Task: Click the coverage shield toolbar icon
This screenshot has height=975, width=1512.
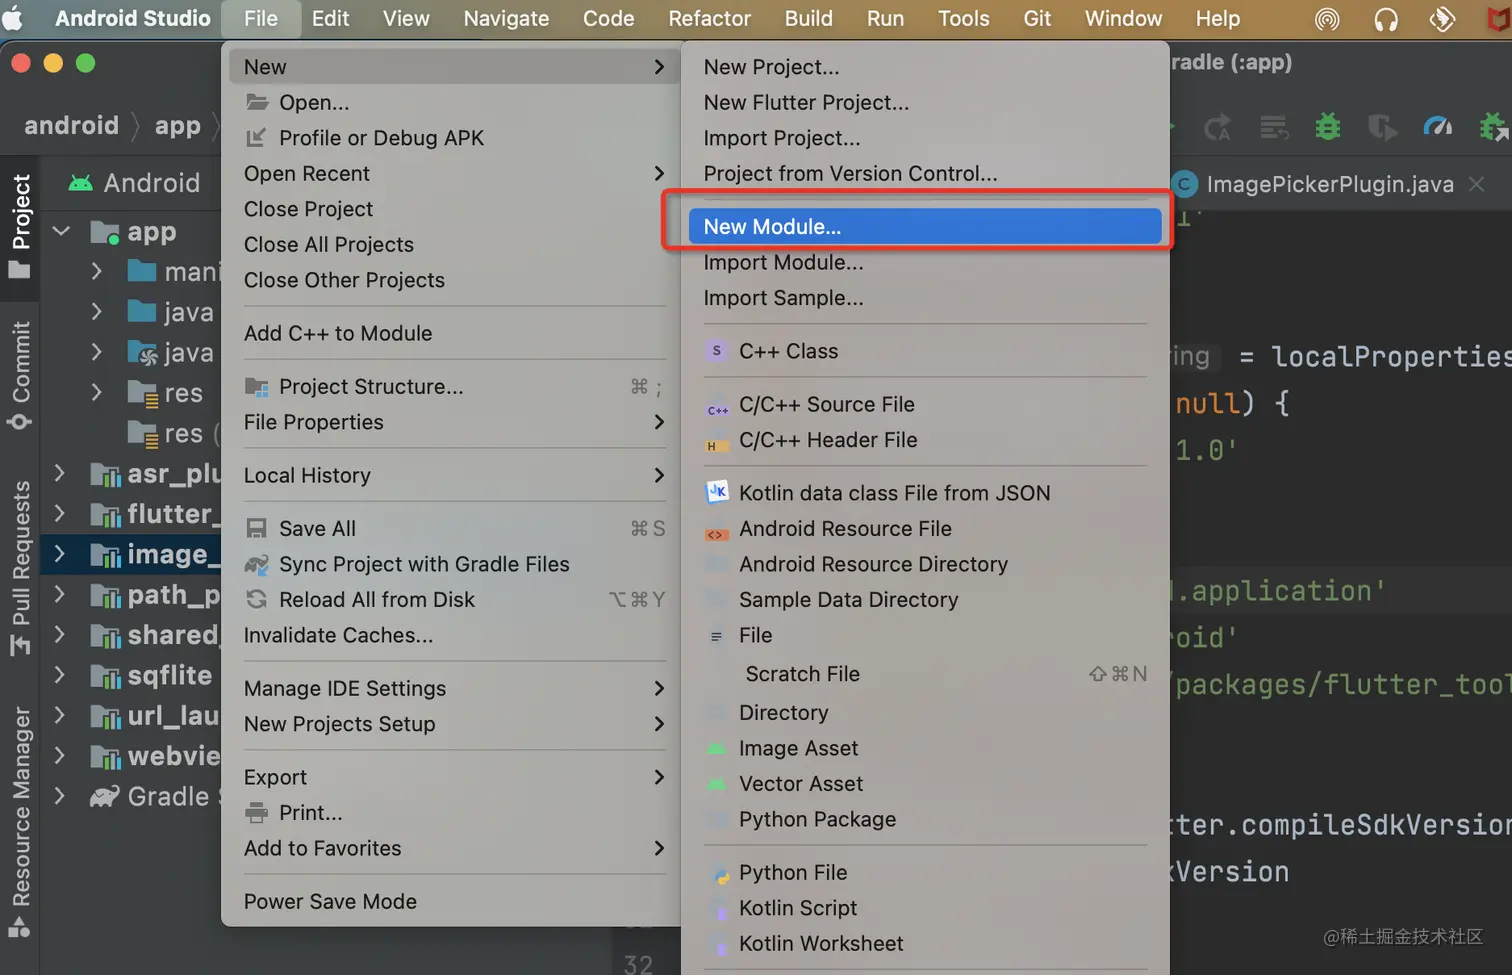Action: tap(1382, 127)
